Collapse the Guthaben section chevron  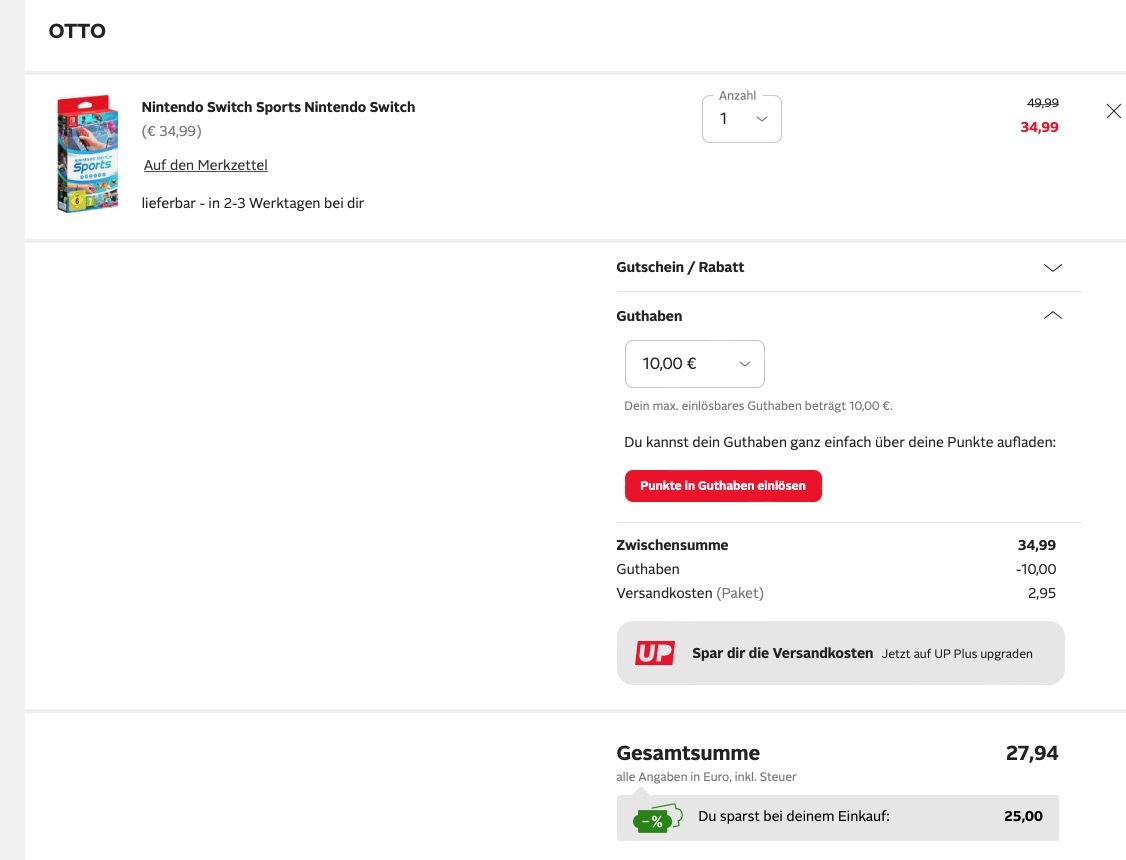(1052, 316)
